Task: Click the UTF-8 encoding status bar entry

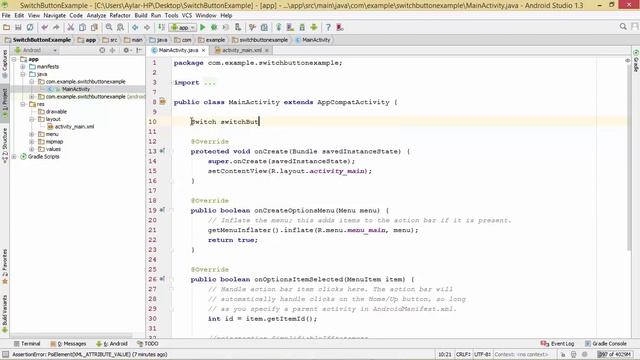Action: pyautogui.click(x=482, y=355)
